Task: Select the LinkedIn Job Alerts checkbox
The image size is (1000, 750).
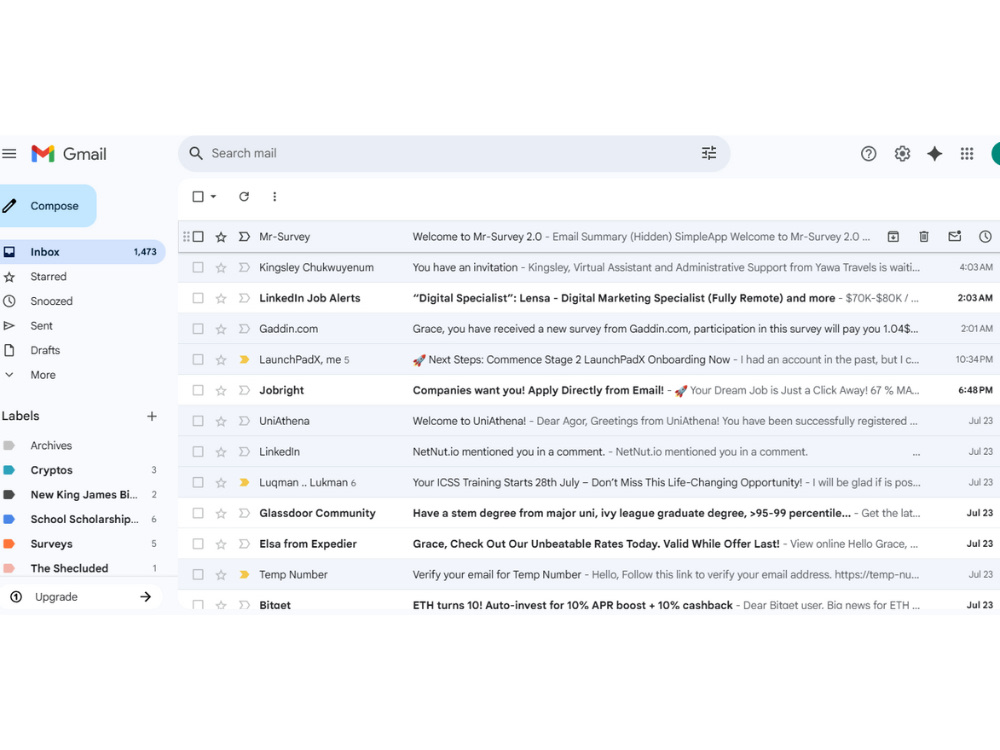Action: (198, 298)
